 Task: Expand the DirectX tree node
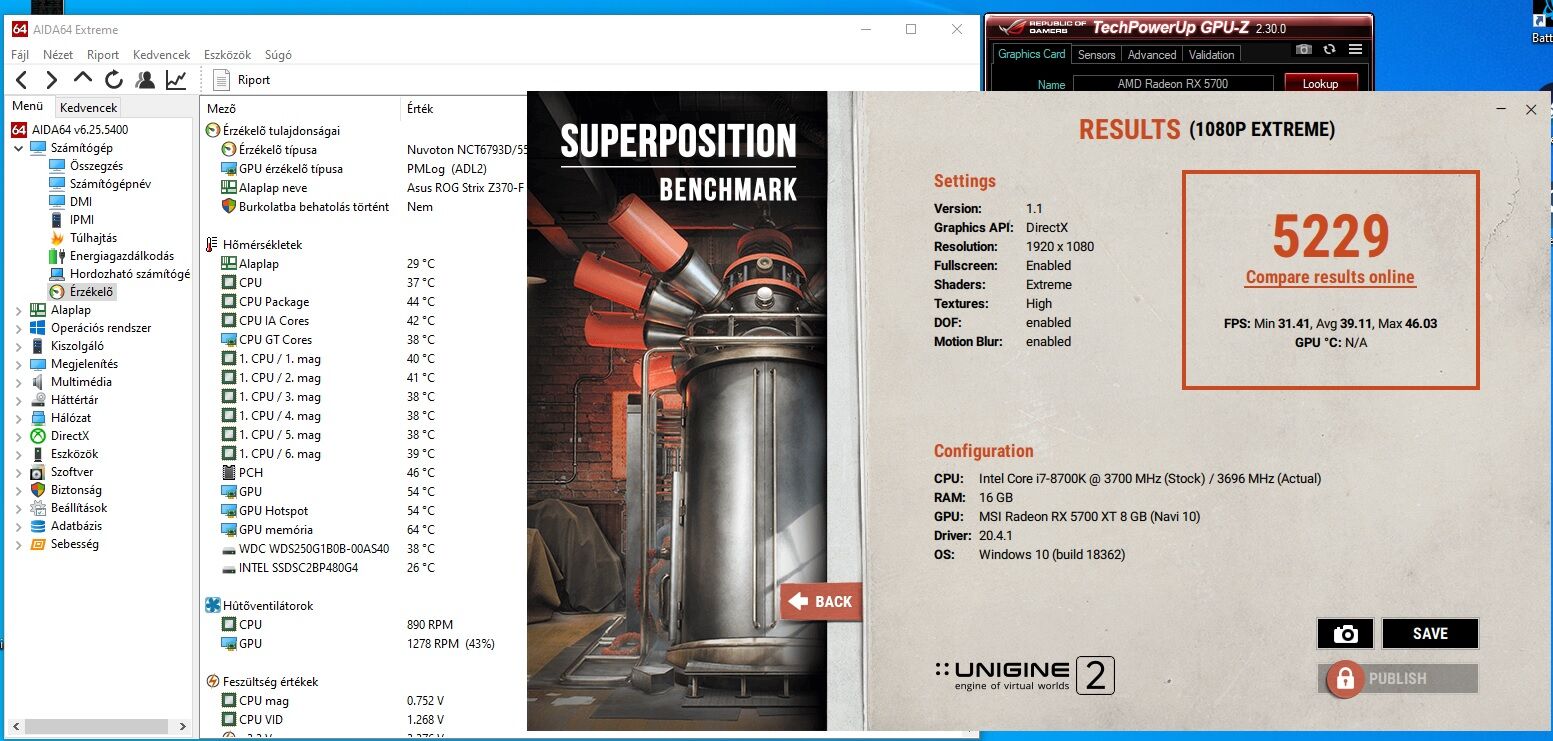19,436
